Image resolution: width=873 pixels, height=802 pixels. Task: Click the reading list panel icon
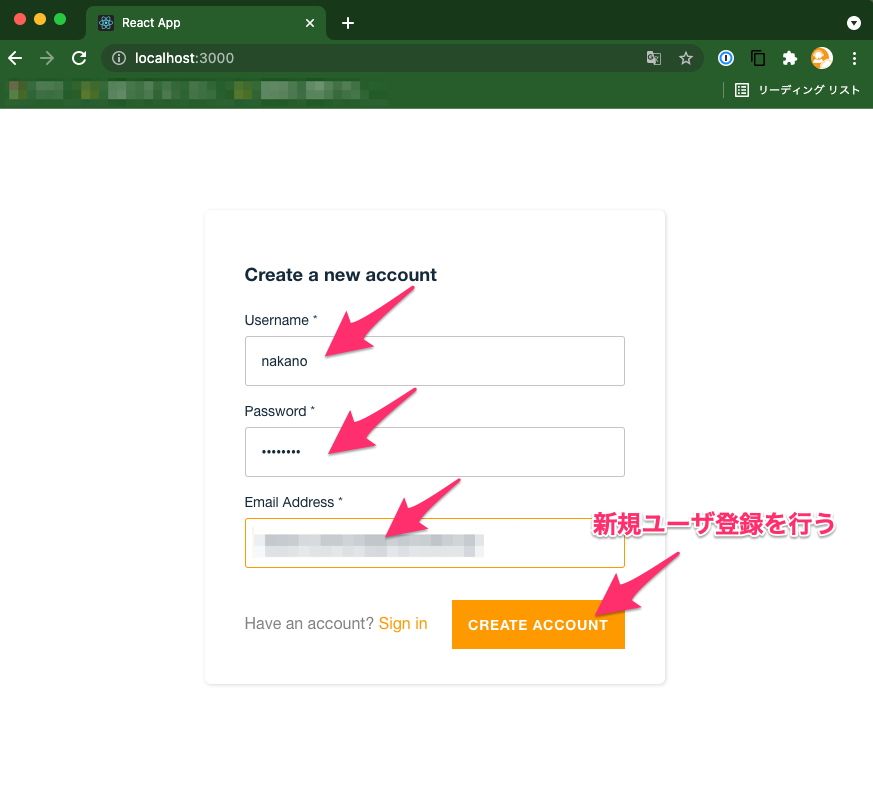coord(741,89)
